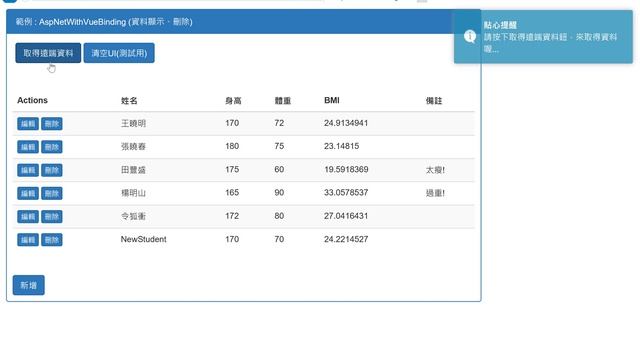
Task: Click weight 72 in 王曉明 row
Action: [x=279, y=123]
